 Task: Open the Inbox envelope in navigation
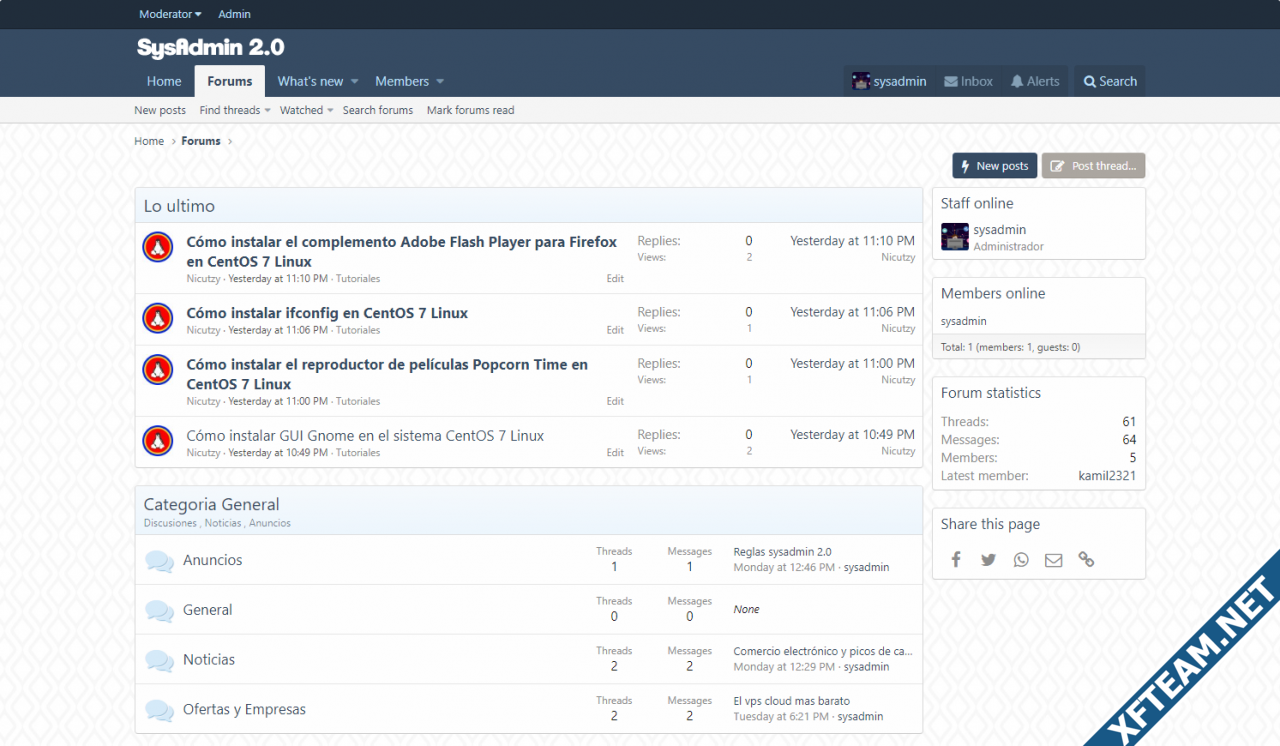969,81
